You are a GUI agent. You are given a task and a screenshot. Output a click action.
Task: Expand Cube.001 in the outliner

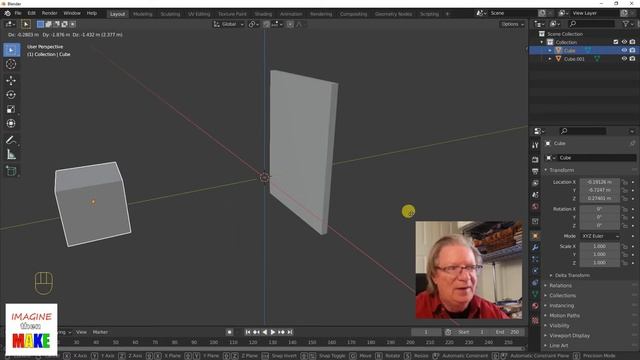(x=550, y=59)
